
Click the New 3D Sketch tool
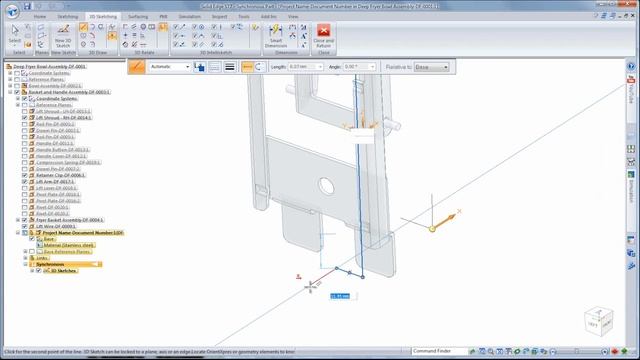[63, 36]
